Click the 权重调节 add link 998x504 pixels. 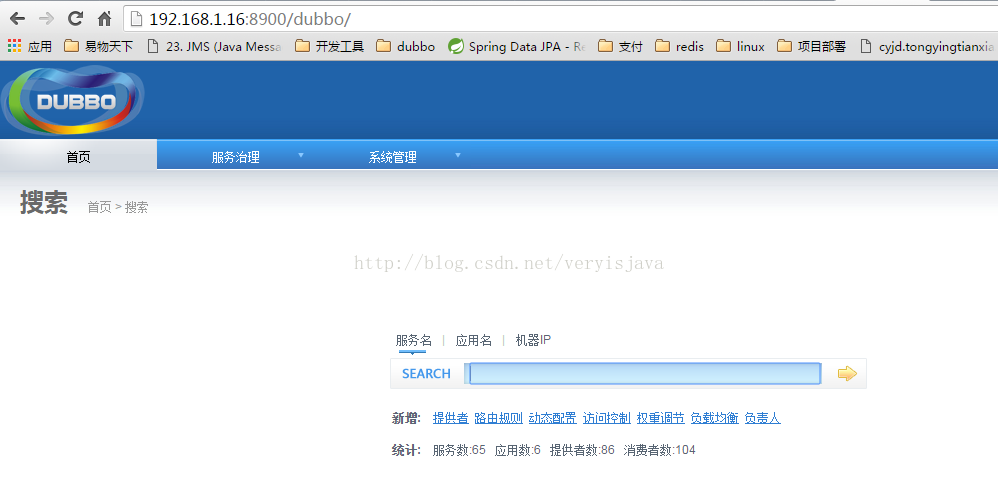(x=661, y=418)
